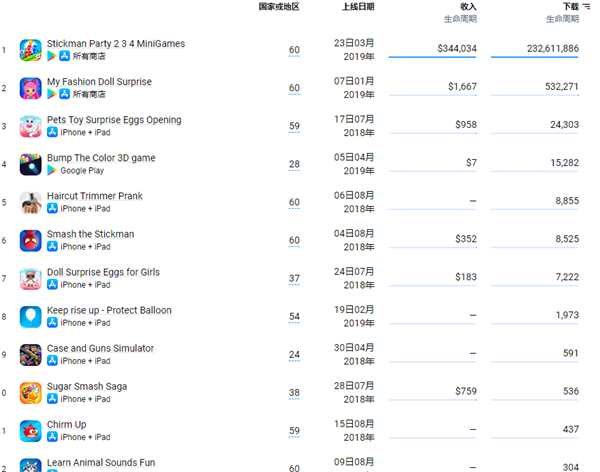Screen dimensions: 600x472
Task: Click the 上线日期 release date column header
Action: coord(358,7)
